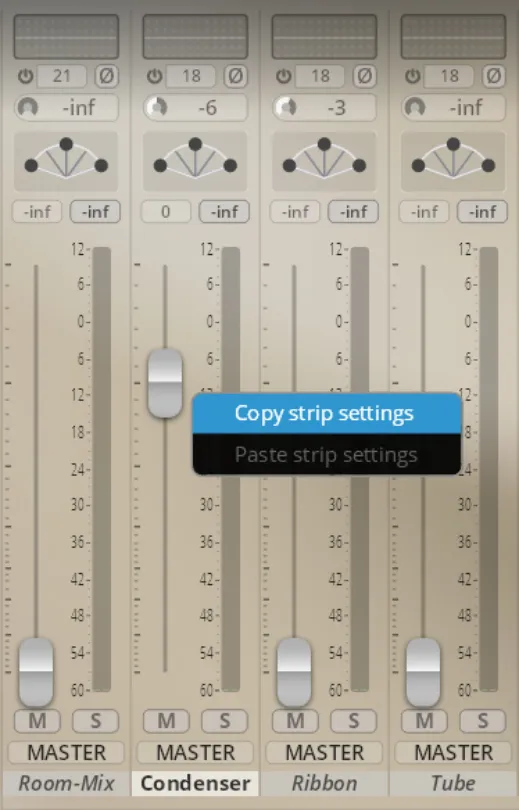519x810 pixels.
Task: Click trim value 21 on Room-Mix
Action: [61, 76]
